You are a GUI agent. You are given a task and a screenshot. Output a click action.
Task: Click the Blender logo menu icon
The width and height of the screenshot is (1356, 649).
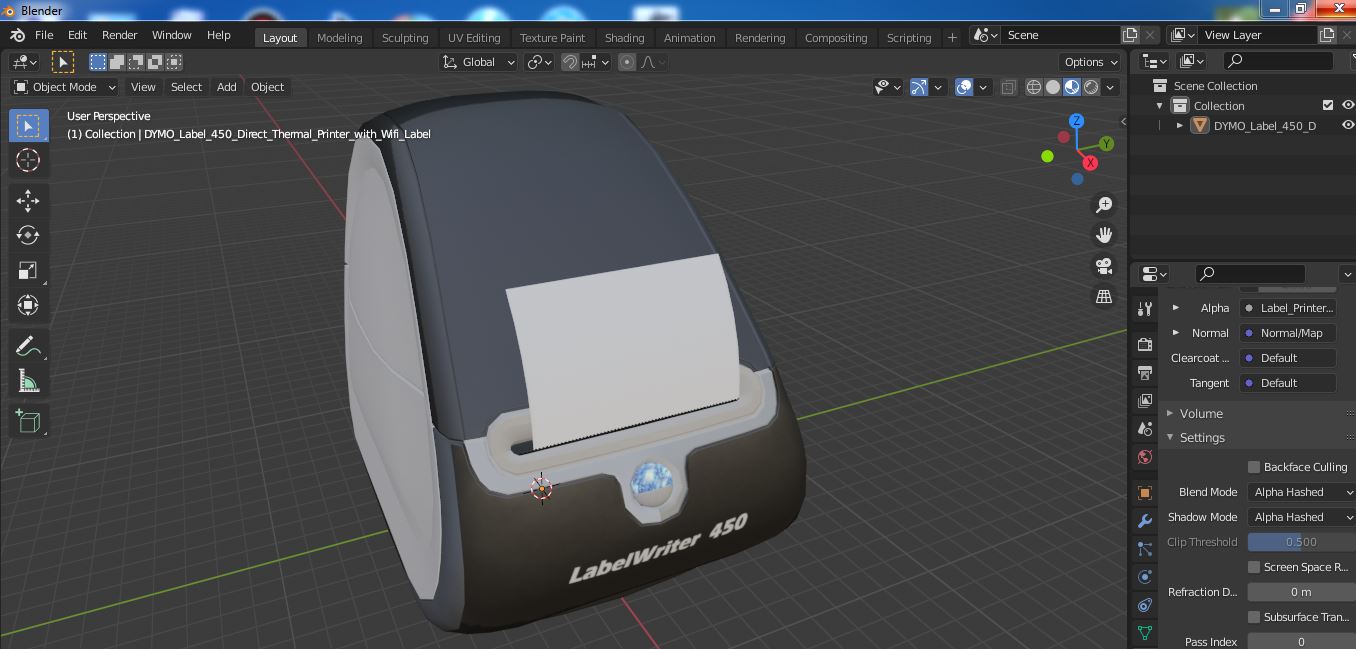pos(18,35)
